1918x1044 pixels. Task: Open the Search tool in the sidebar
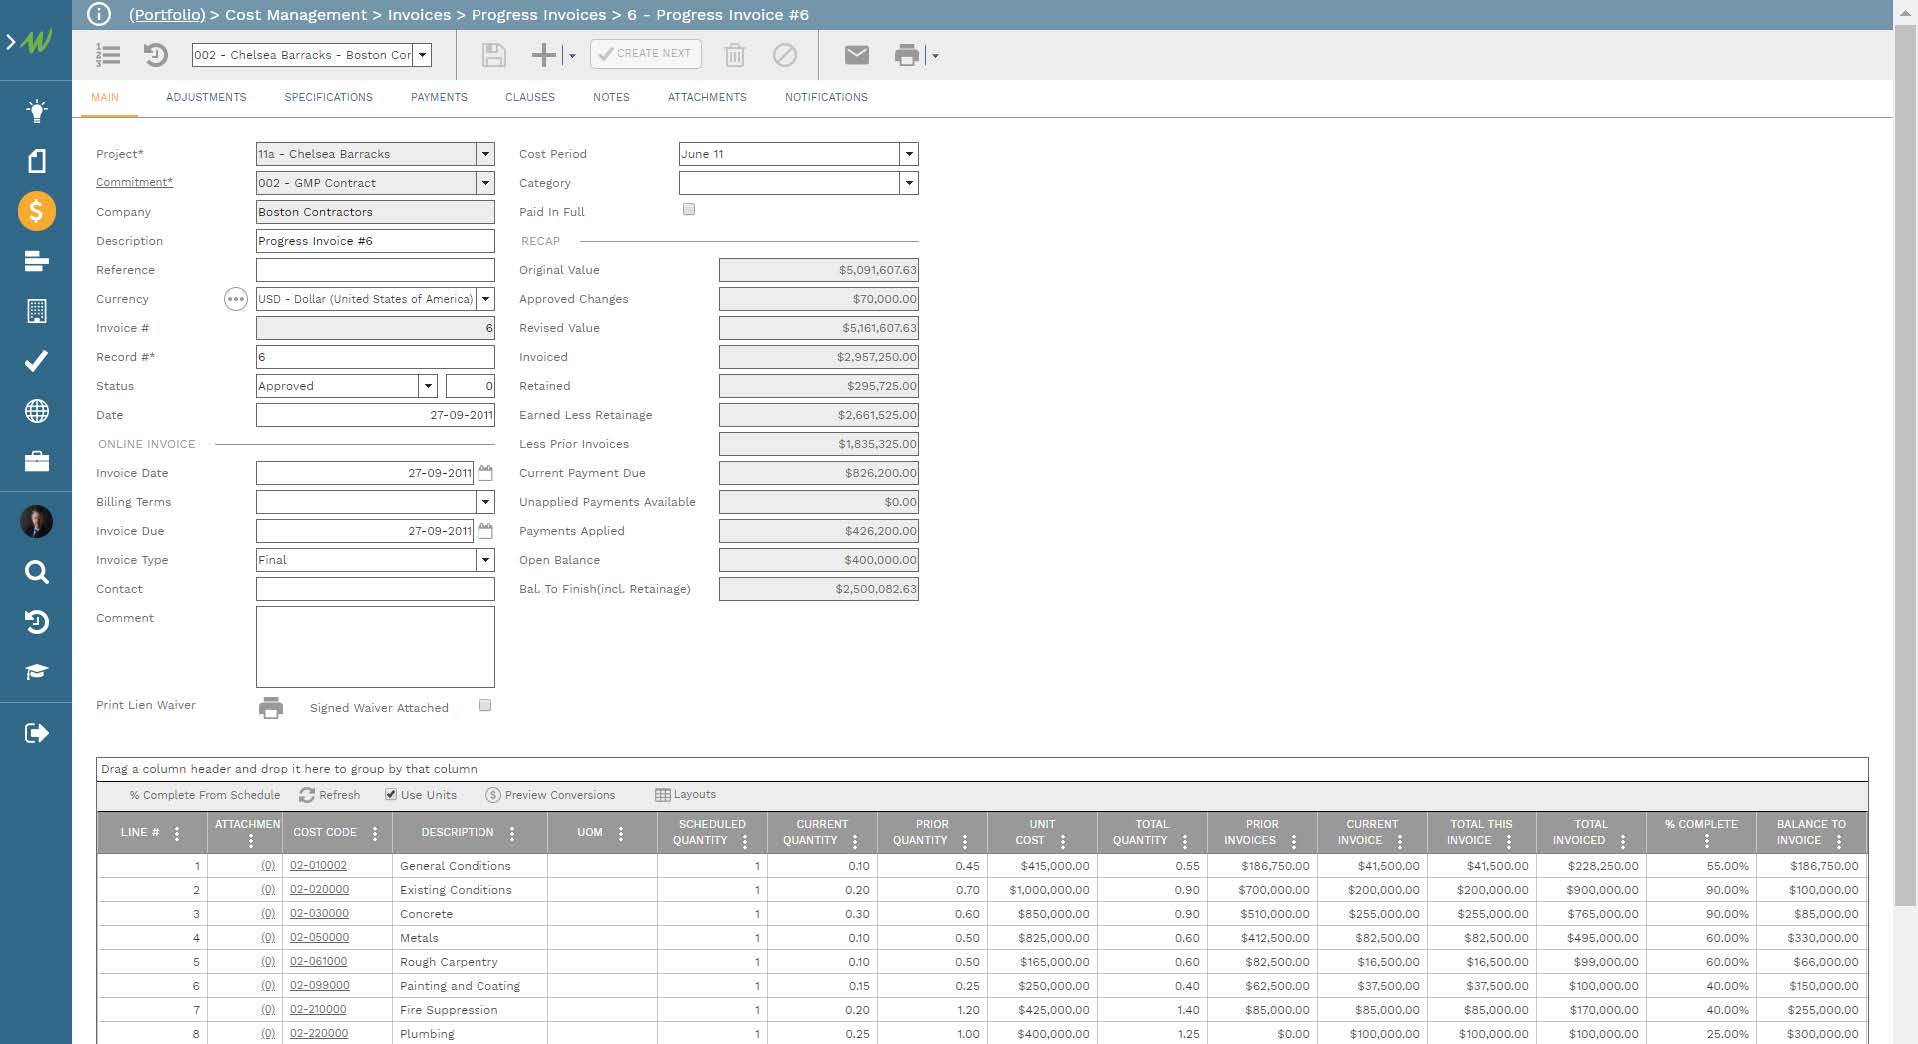37,572
